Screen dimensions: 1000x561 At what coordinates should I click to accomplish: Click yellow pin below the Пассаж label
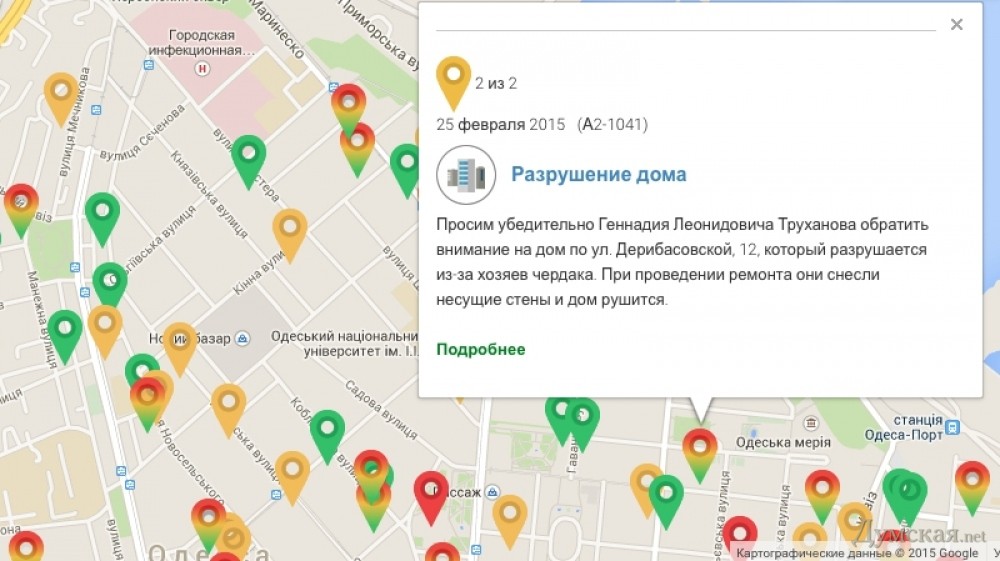pyautogui.click(x=509, y=516)
